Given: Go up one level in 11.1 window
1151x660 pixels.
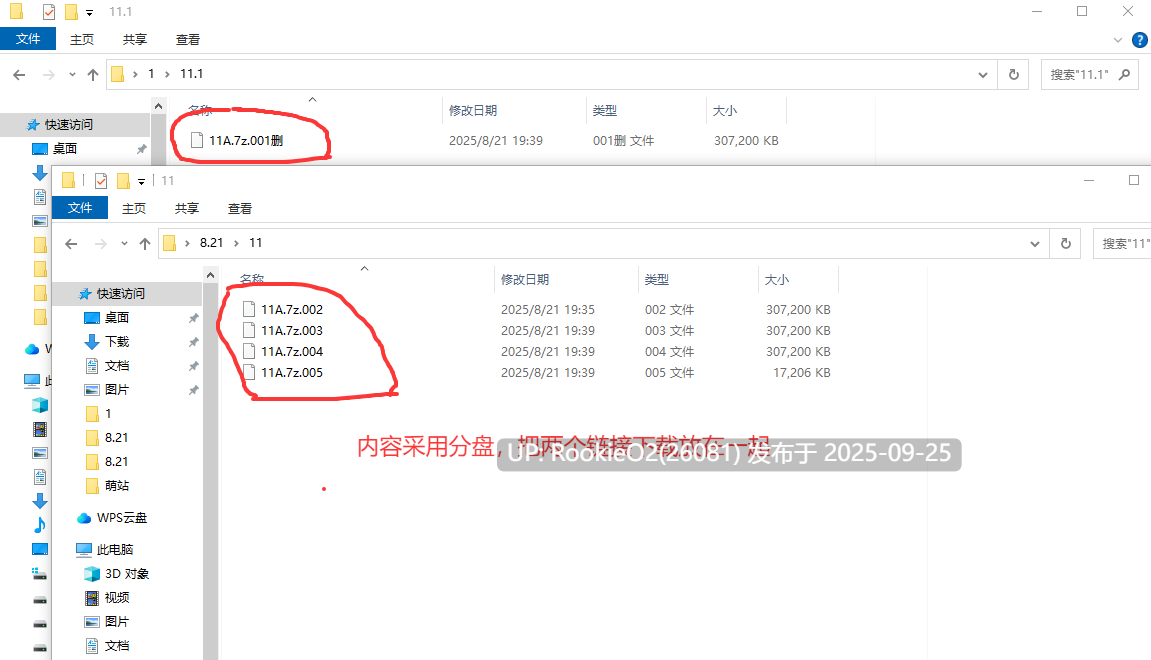Looking at the screenshot, I should coord(92,74).
